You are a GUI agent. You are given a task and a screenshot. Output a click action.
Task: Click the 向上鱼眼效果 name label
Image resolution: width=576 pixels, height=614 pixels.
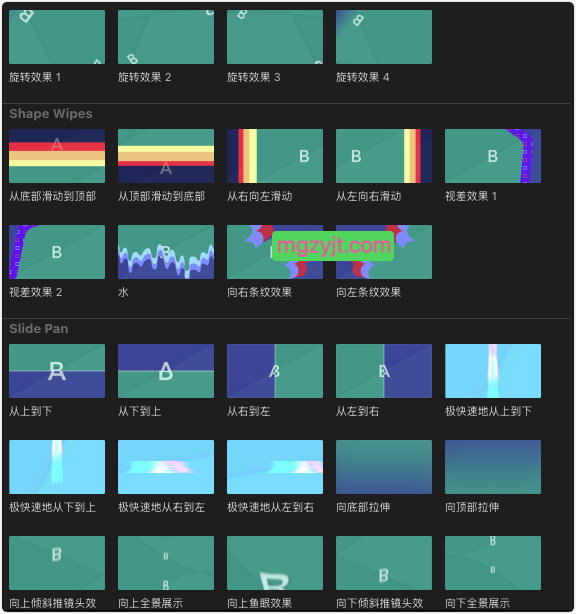point(260,603)
